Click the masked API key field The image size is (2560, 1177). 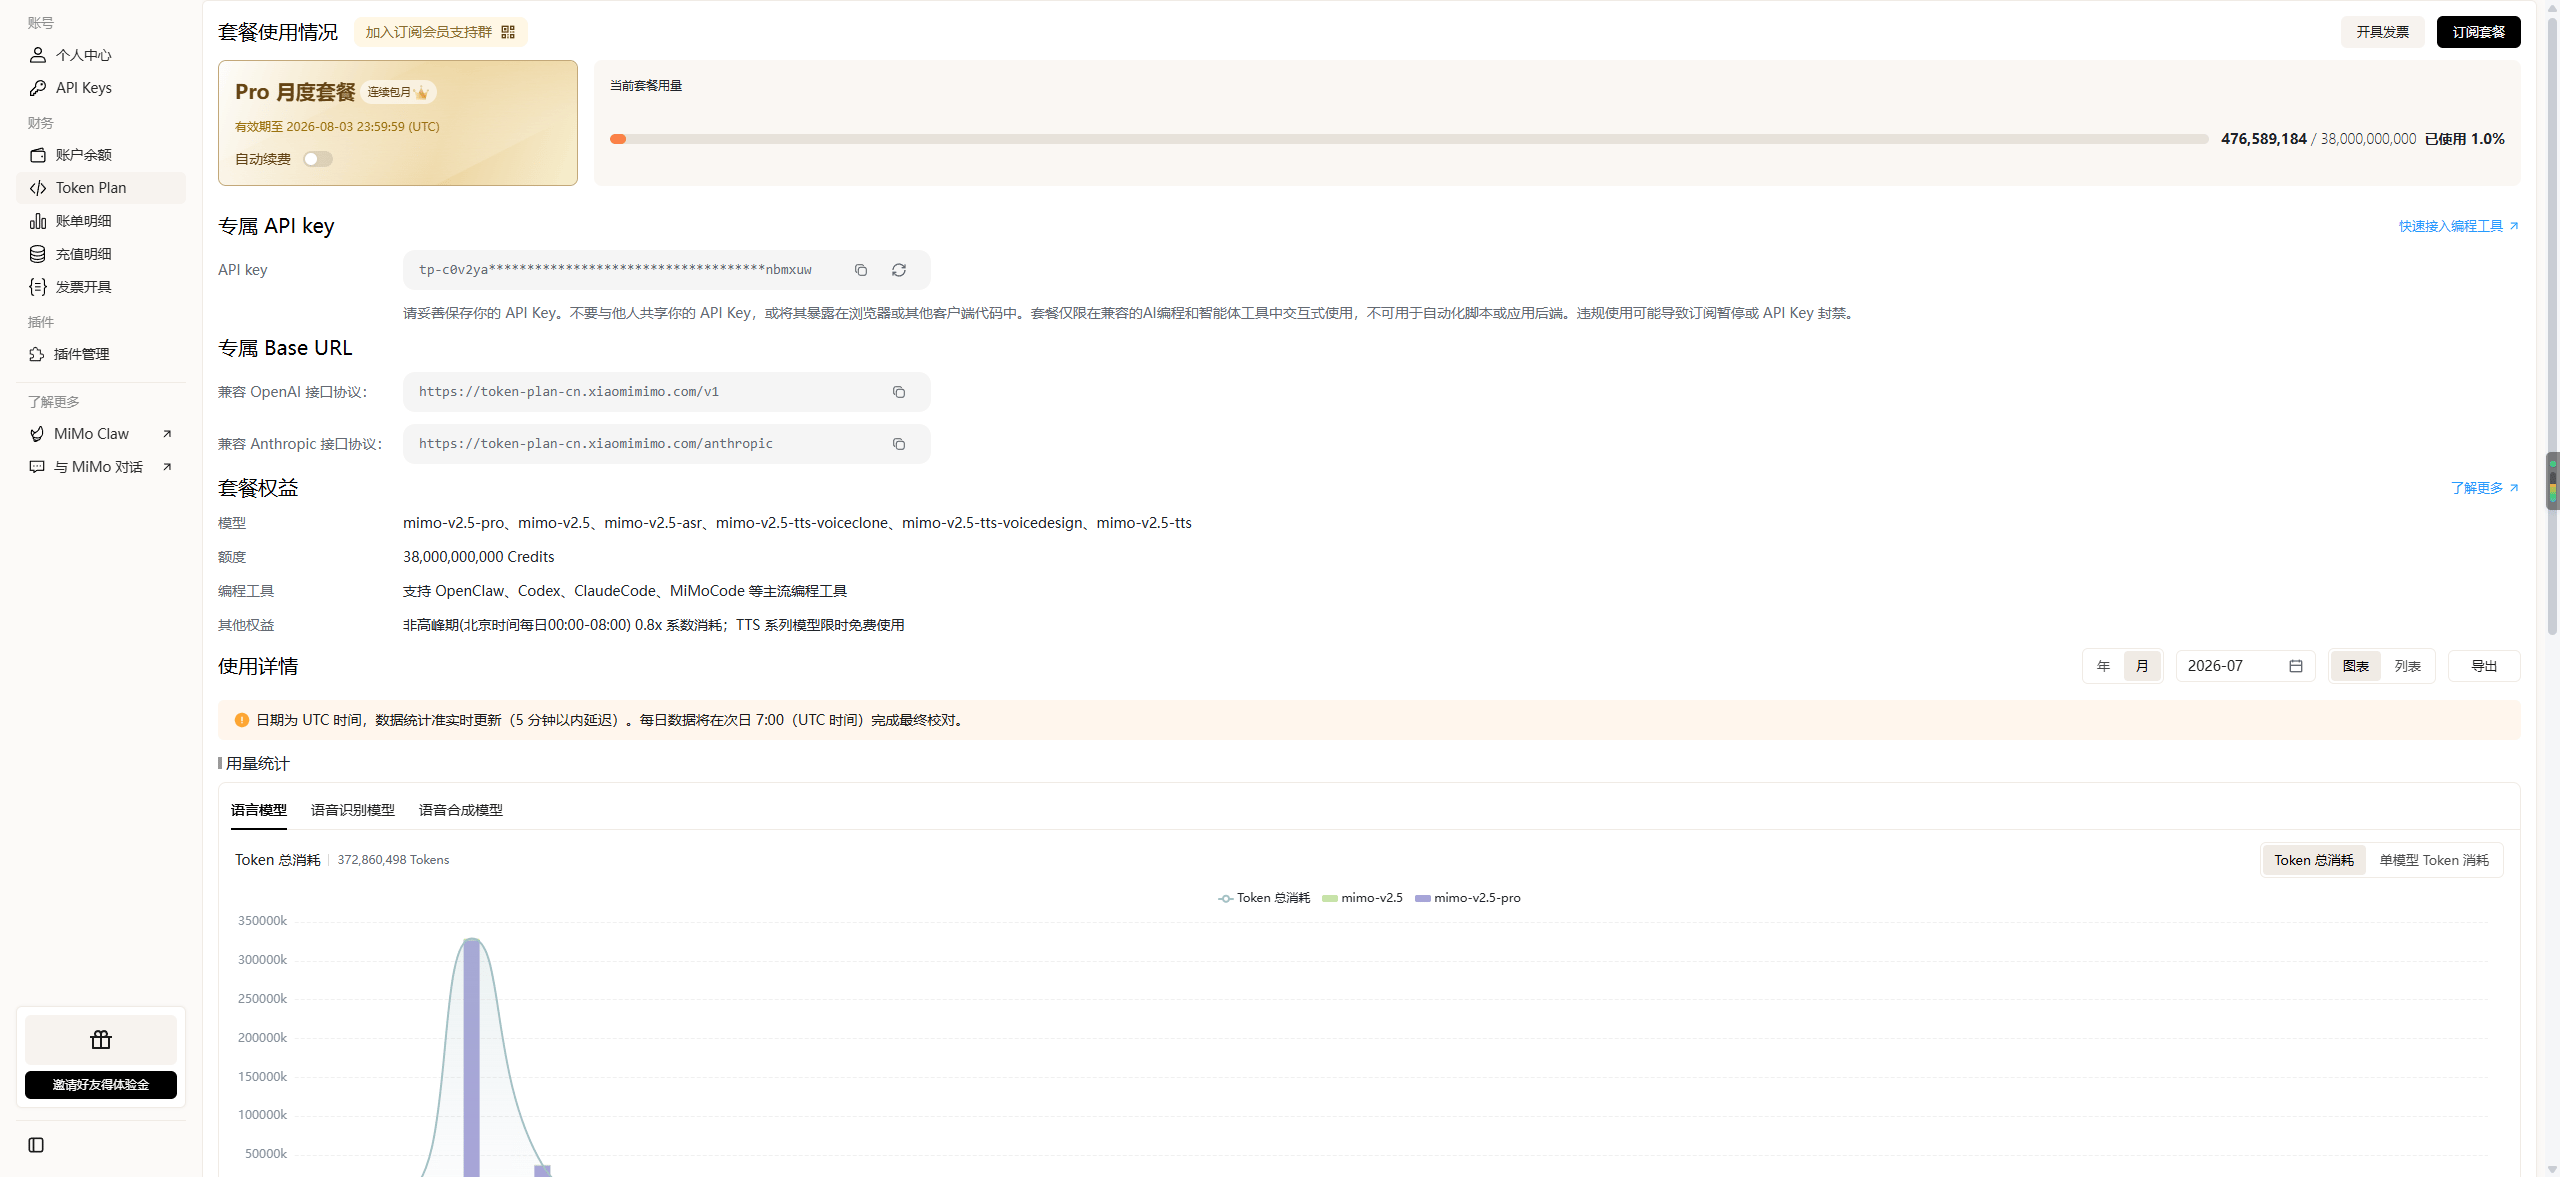(x=667, y=270)
